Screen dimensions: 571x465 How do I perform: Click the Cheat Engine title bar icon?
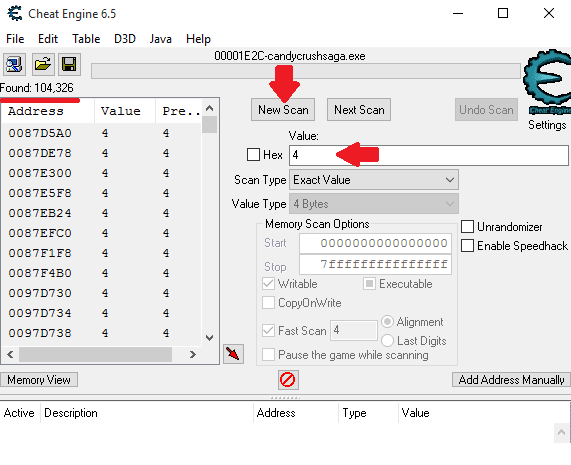(x=15, y=13)
